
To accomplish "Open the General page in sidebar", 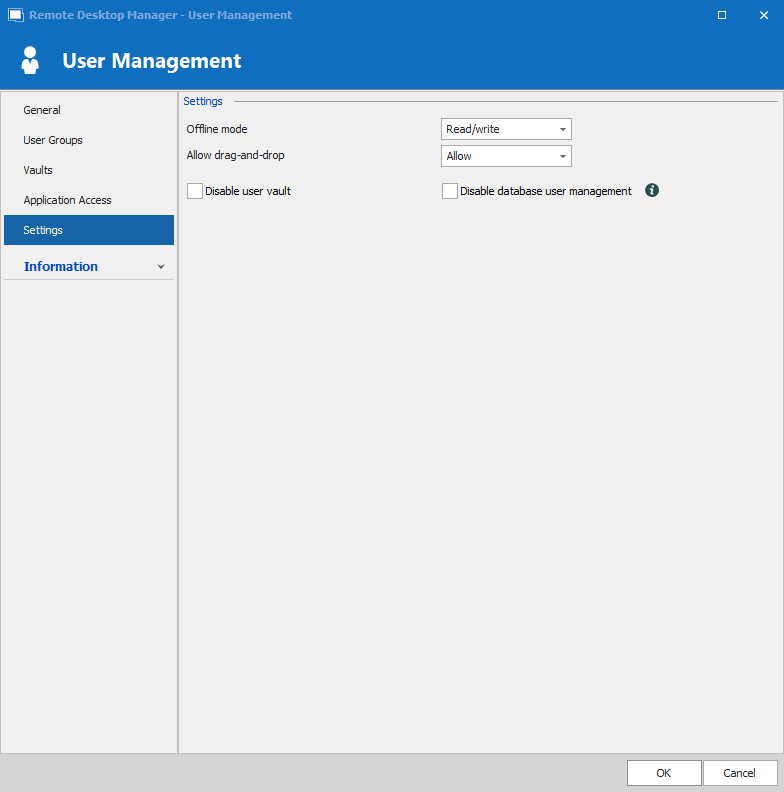I will (42, 110).
